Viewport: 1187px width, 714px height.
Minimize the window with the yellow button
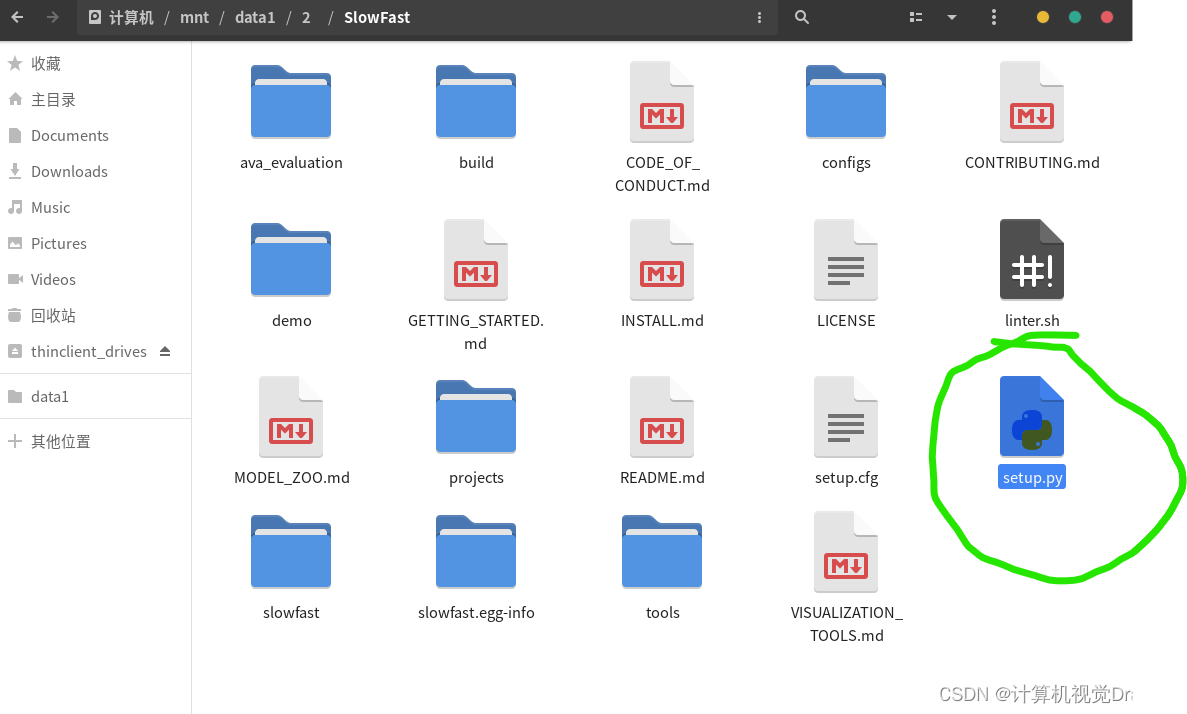[x=1042, y=17]
